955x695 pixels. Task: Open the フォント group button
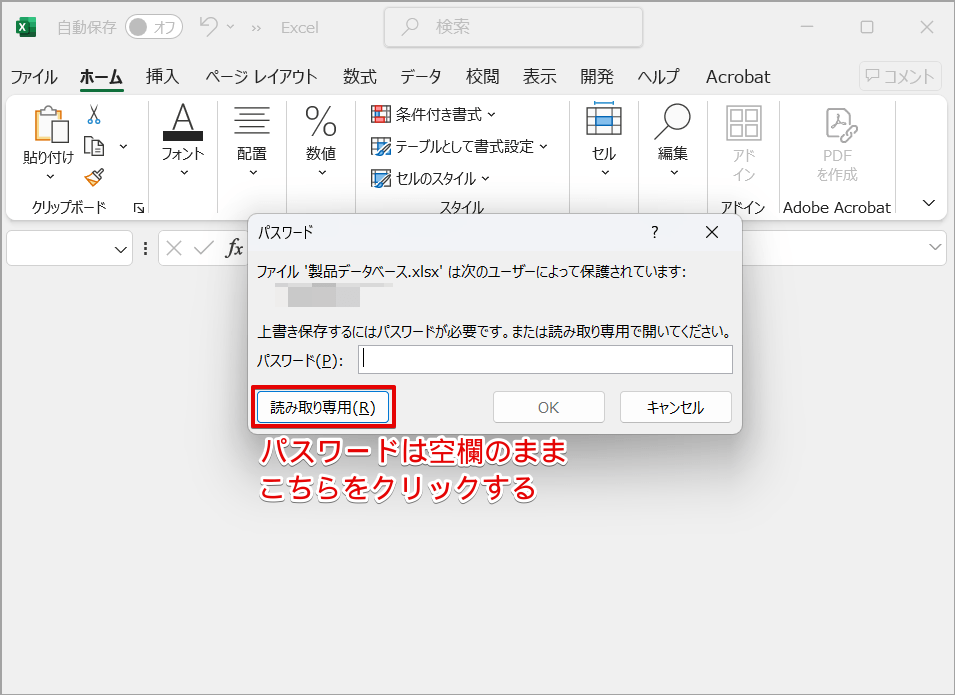pos(183,140)
